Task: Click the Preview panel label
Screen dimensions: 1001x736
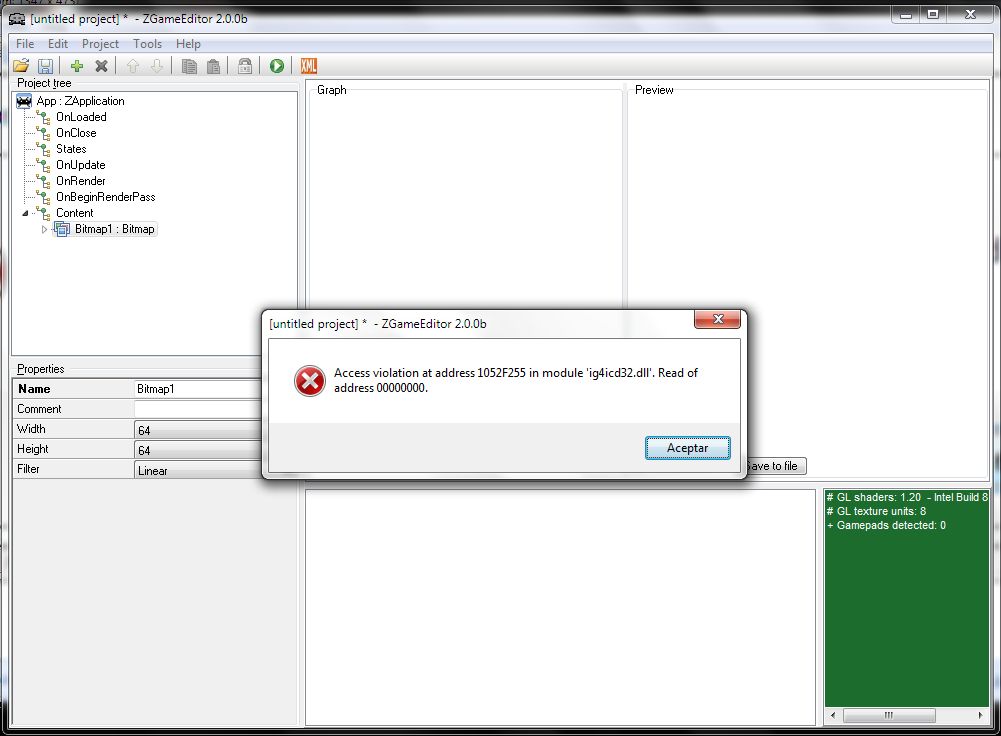Action: click(x=654, y=90)
